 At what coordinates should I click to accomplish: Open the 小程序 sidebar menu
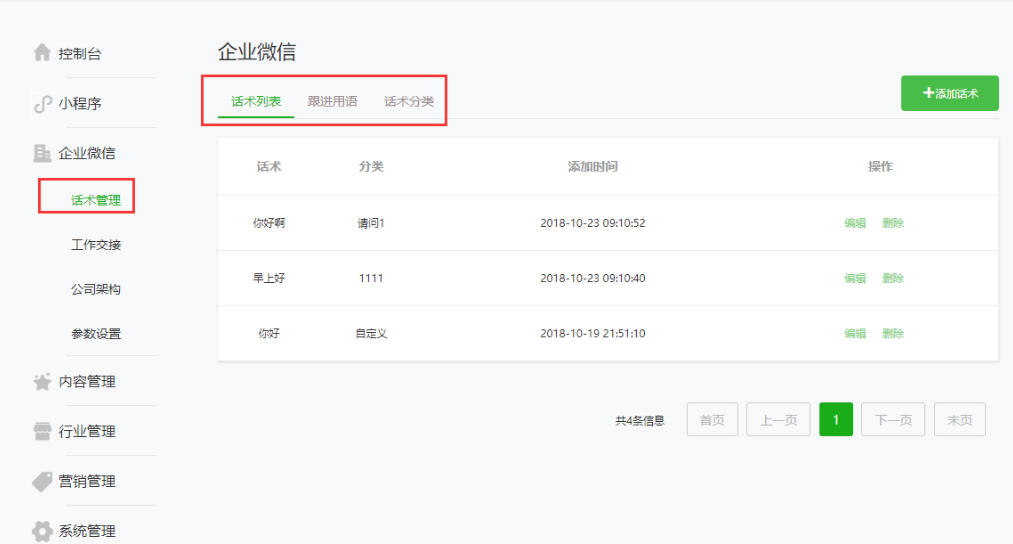[x=80, y=103]
